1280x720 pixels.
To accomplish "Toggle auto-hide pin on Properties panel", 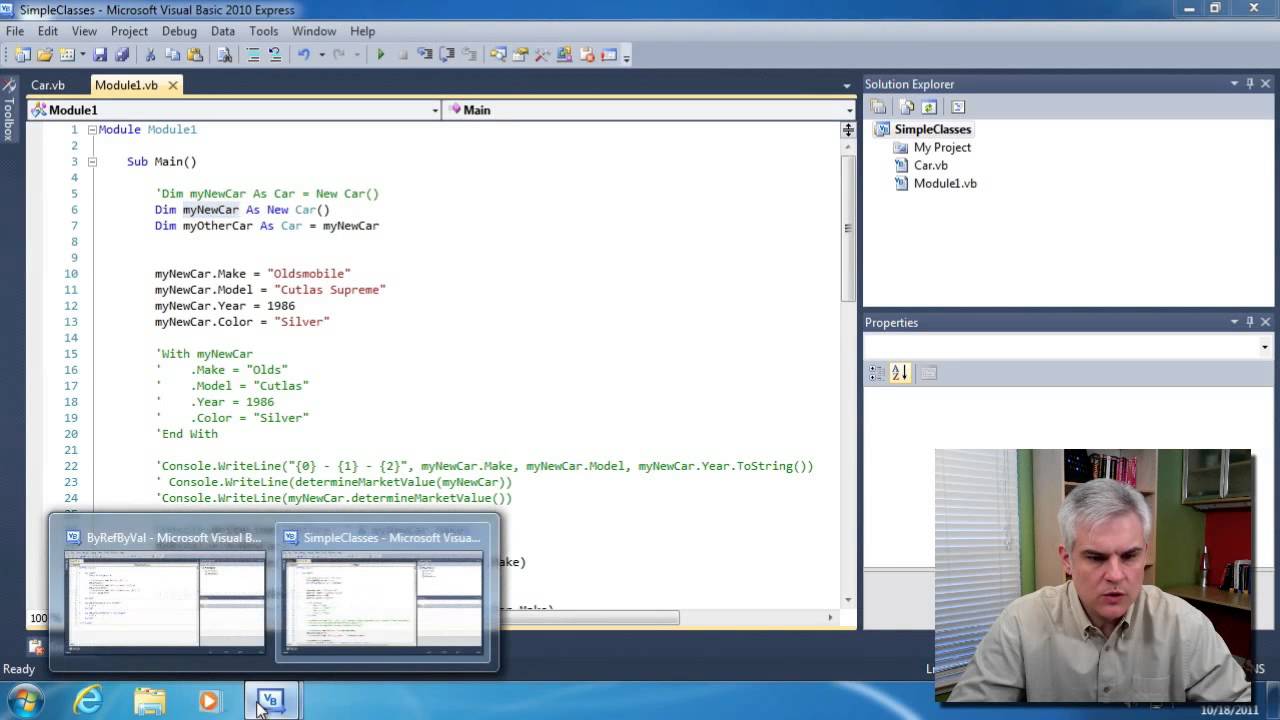I will coord(1250,322).
